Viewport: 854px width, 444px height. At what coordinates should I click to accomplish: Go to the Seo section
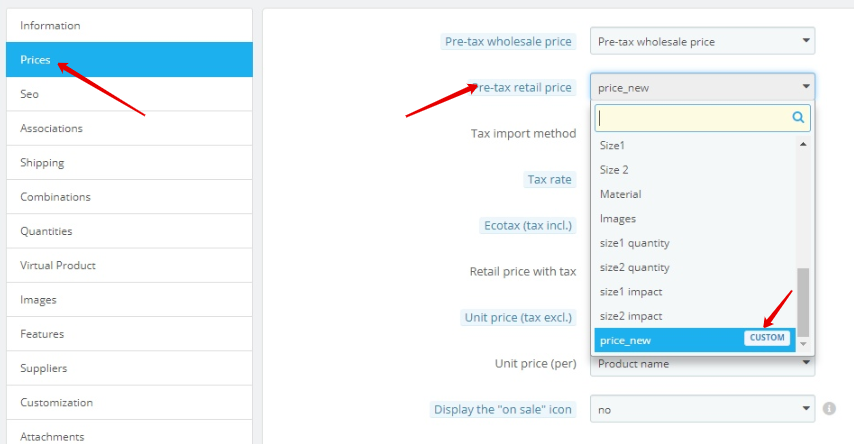130,94
